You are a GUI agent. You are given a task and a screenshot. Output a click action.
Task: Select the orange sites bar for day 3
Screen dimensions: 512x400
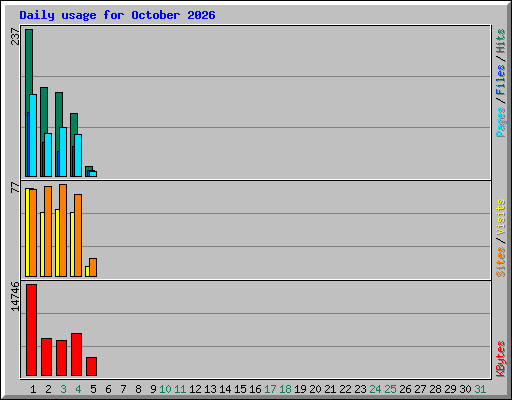click(63, 230)
